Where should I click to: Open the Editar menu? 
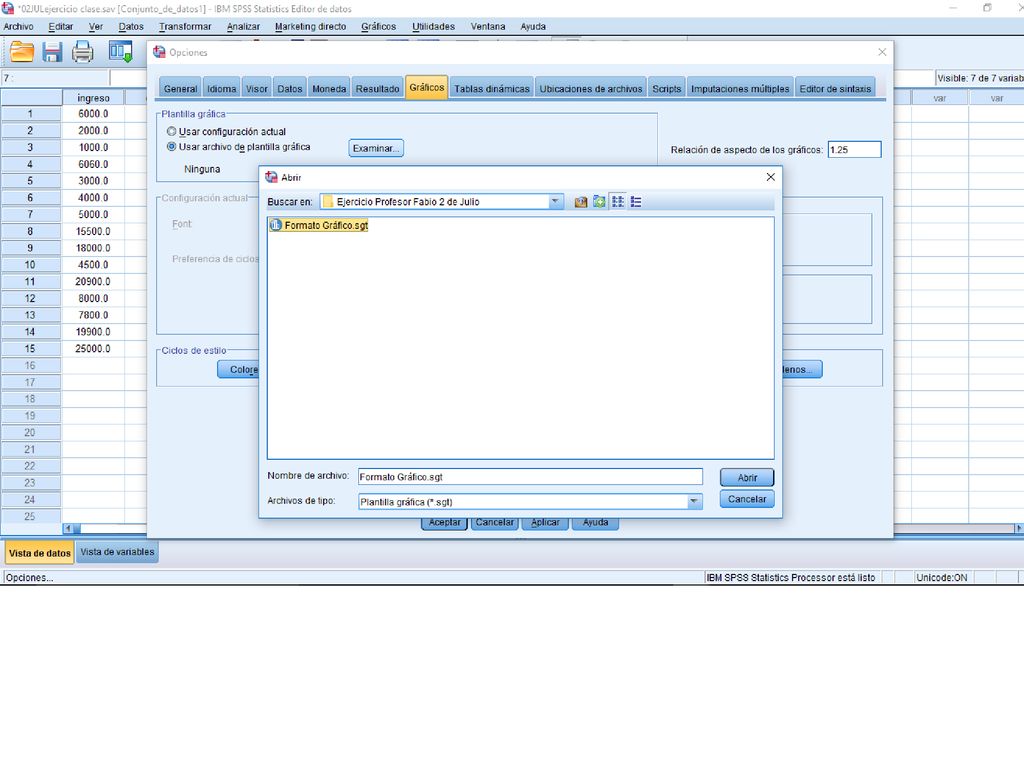[x=61, y=27]
